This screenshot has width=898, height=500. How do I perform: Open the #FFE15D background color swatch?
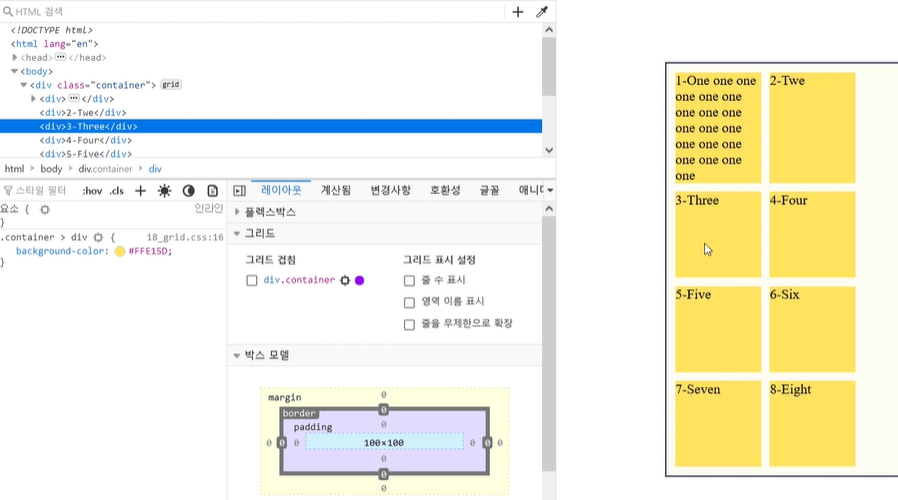pyautogui.click(x=120, y=251)
